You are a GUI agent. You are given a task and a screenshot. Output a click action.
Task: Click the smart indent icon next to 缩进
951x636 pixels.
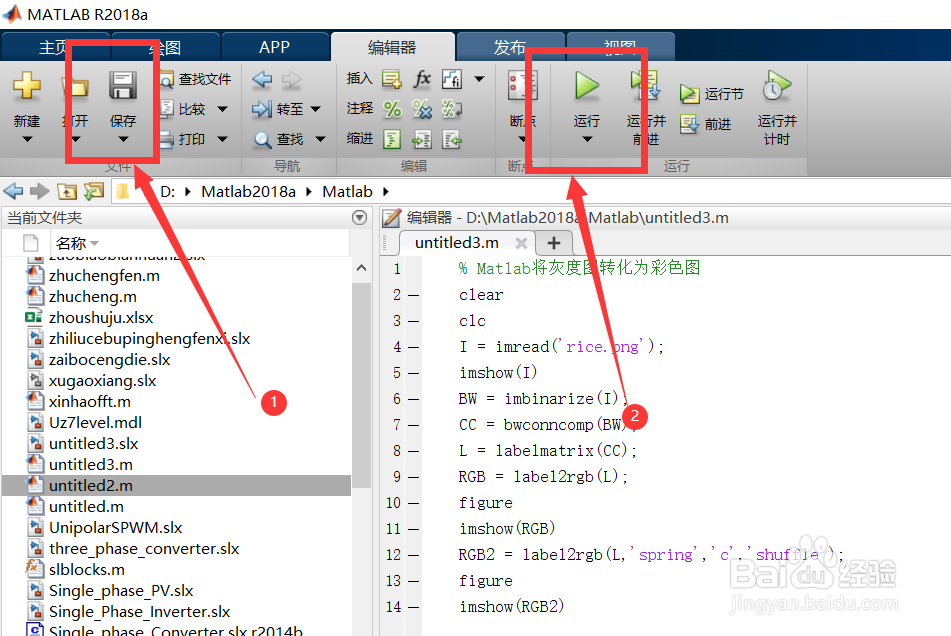click(x=392, y=139)
